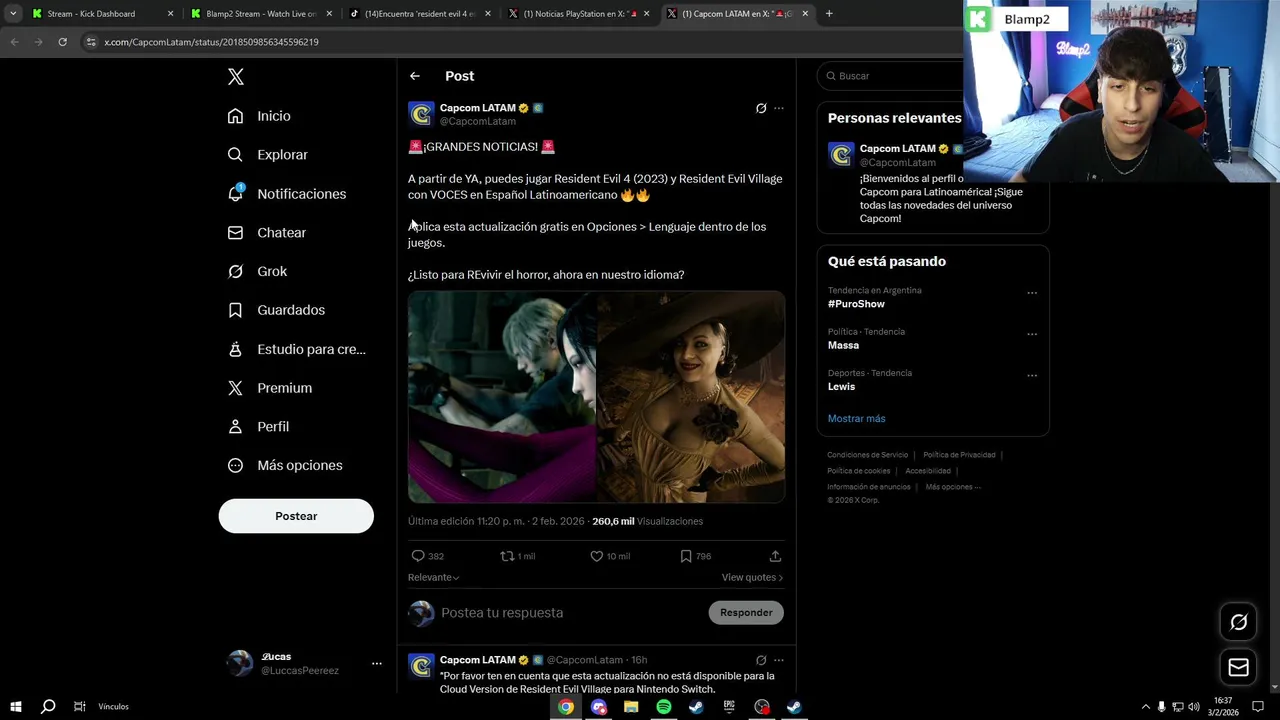The image size is (1280, 720).
Task: Close the Stream - Kick Dashboard tab
Action: pyautogui.click(x=171, y=14)
